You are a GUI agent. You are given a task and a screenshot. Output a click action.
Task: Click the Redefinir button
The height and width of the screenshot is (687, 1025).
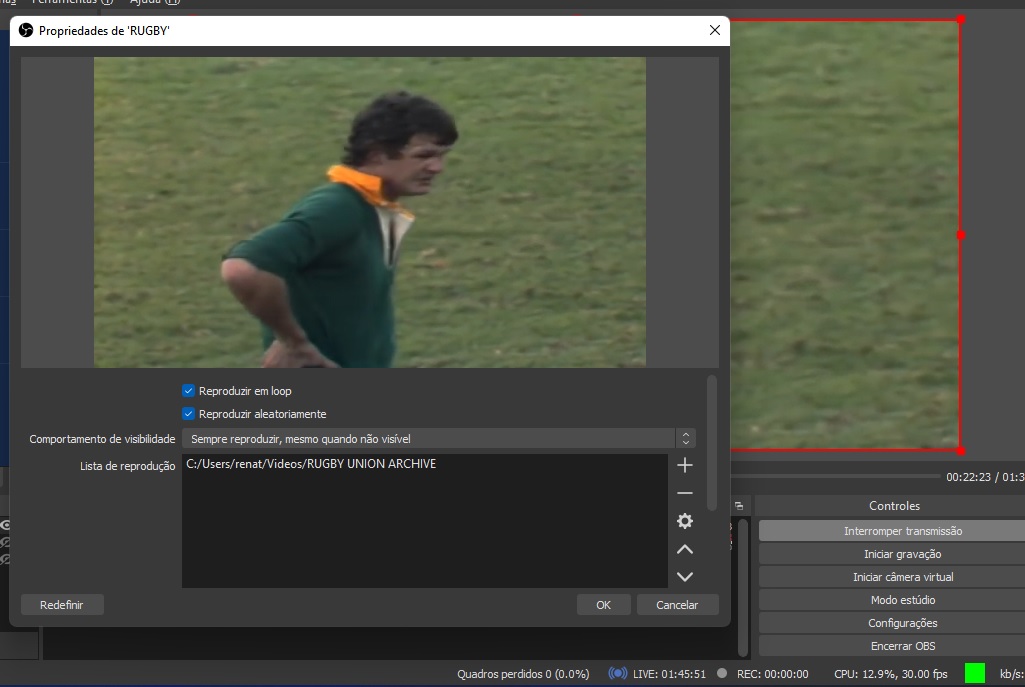(x=61, y=605)
